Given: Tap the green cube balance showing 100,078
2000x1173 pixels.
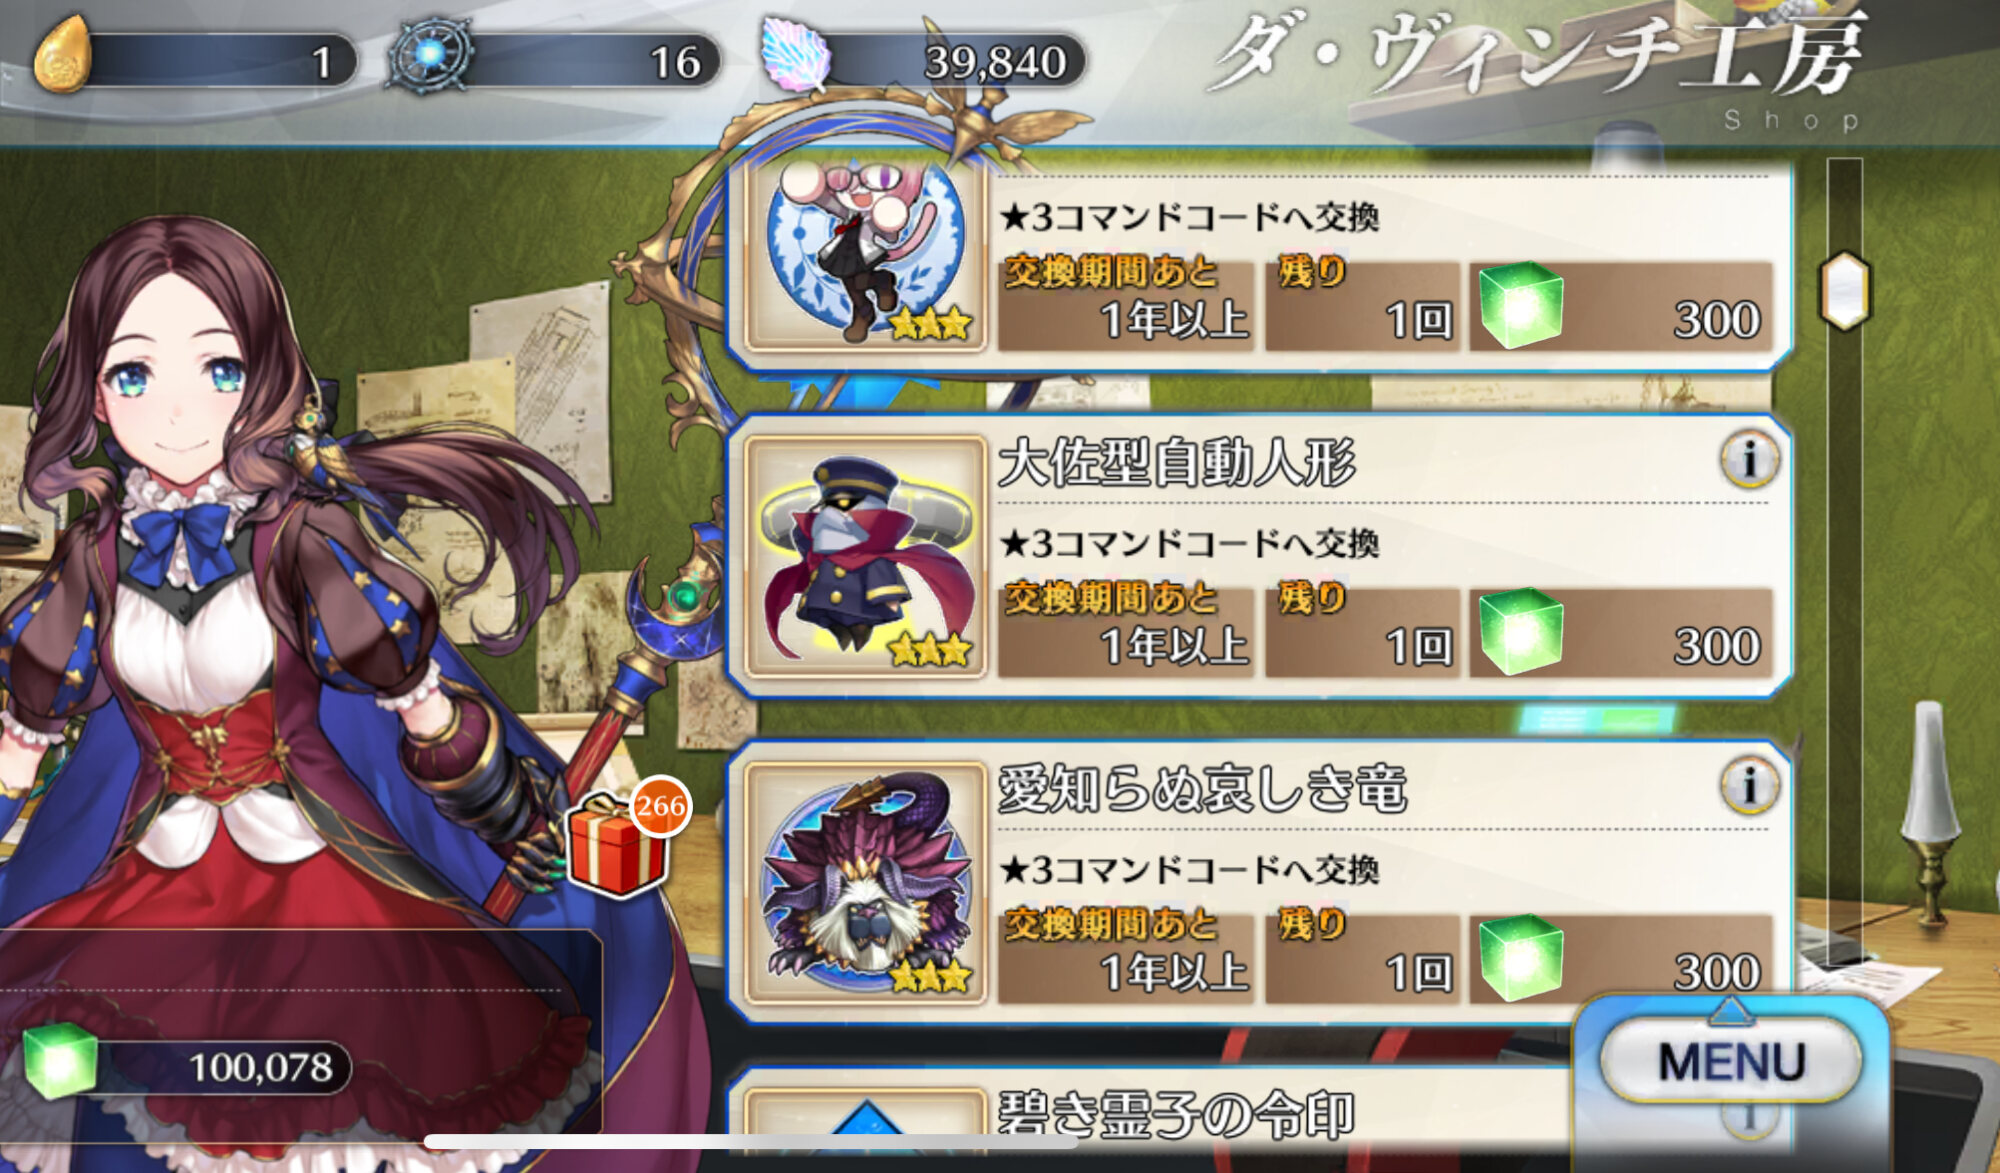Looking at the screenshot, I should click(x=188, y=1064).
